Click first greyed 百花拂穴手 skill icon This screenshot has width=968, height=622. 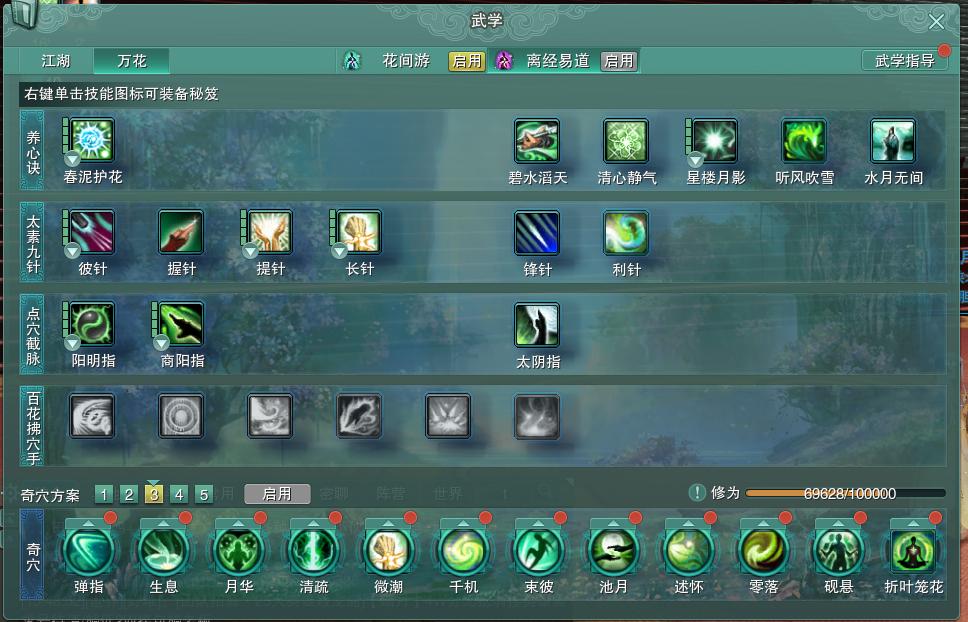[92, 417]
